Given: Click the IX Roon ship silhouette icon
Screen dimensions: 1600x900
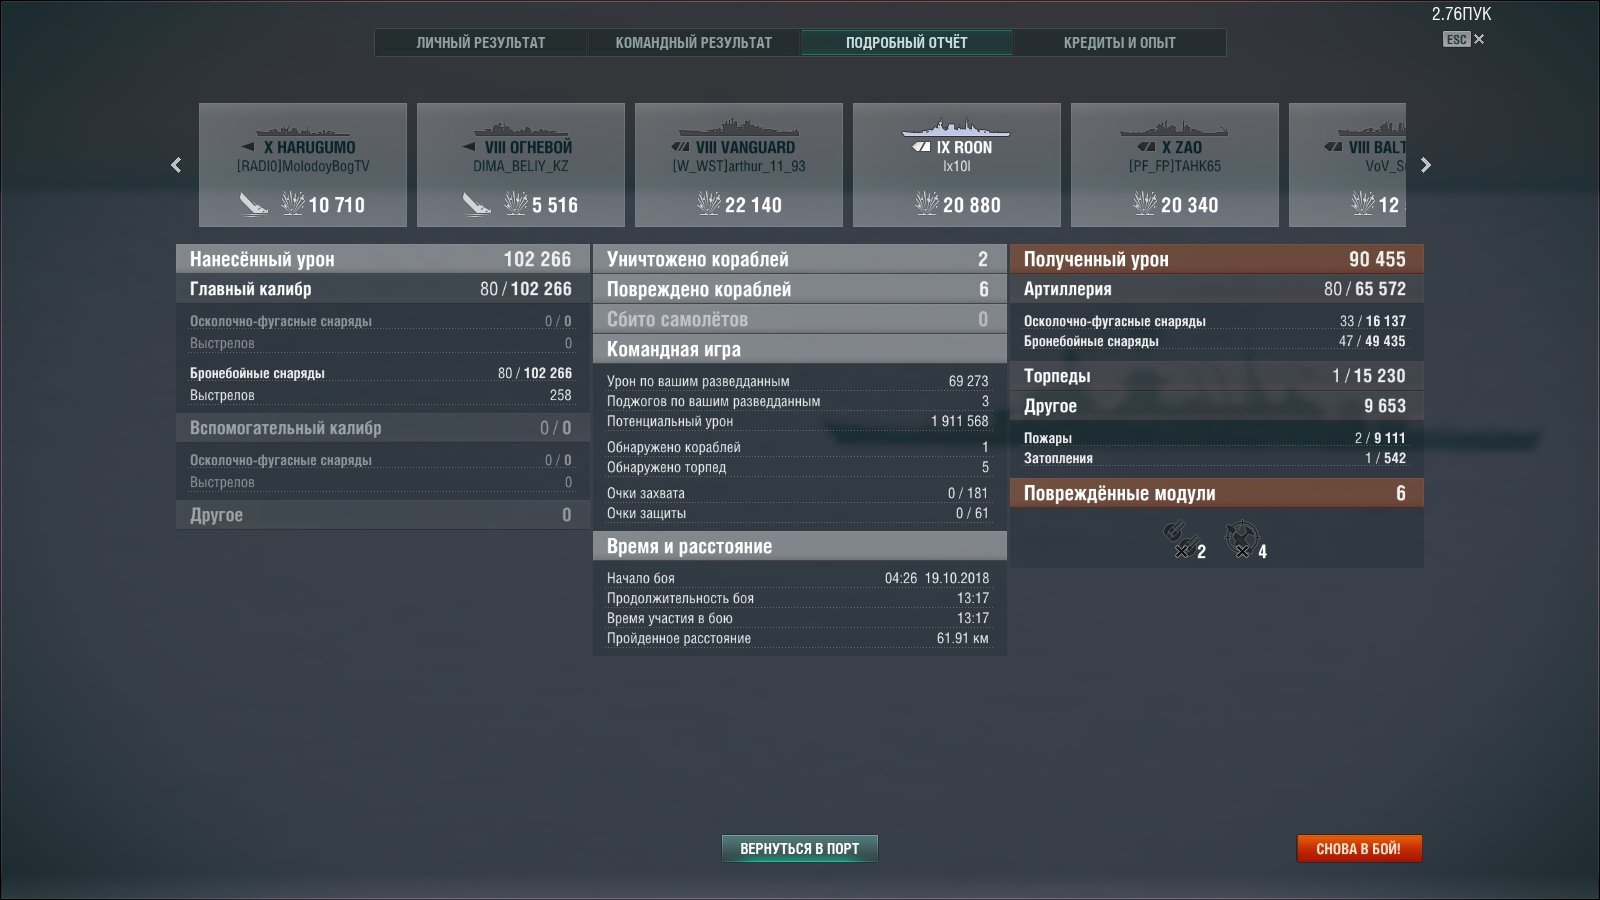Looking at the screenshot, I should (955, 129).
